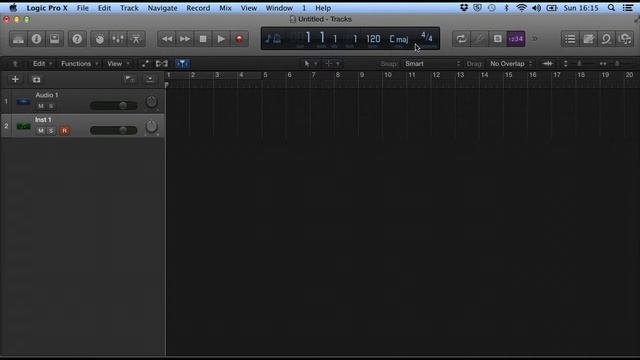Open the Edit dropdown in tracks area
640x360 pixels.
(x=42, y=64)
